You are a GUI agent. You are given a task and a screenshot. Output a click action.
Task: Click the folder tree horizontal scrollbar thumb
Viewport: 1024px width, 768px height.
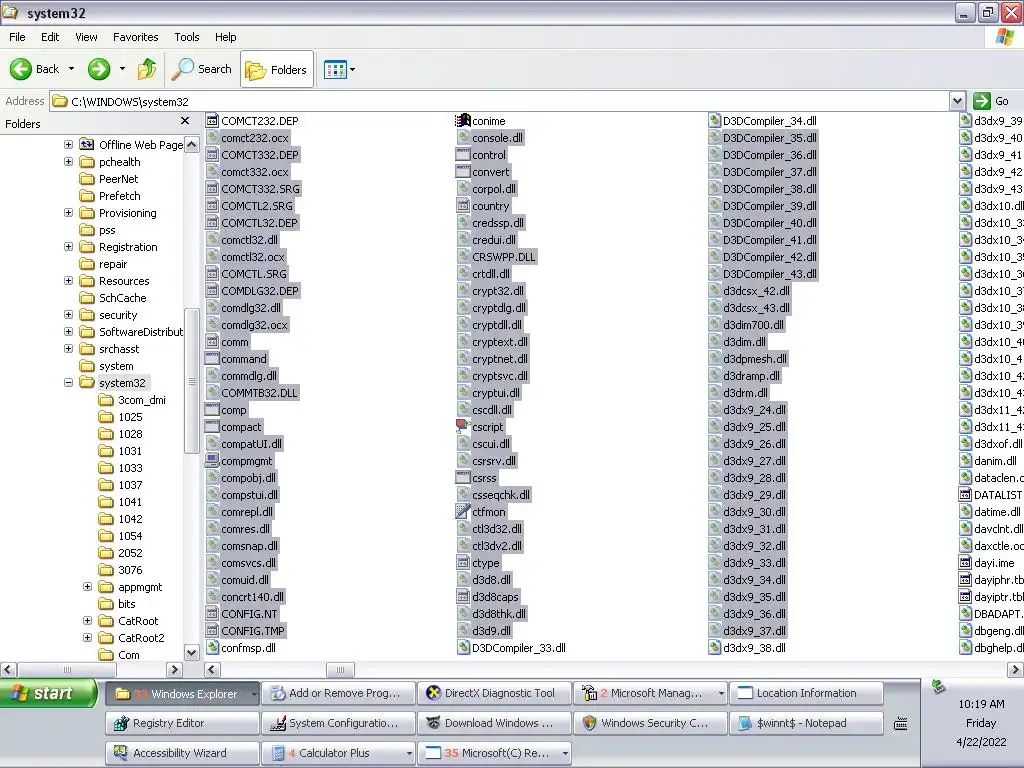point(66,669)
